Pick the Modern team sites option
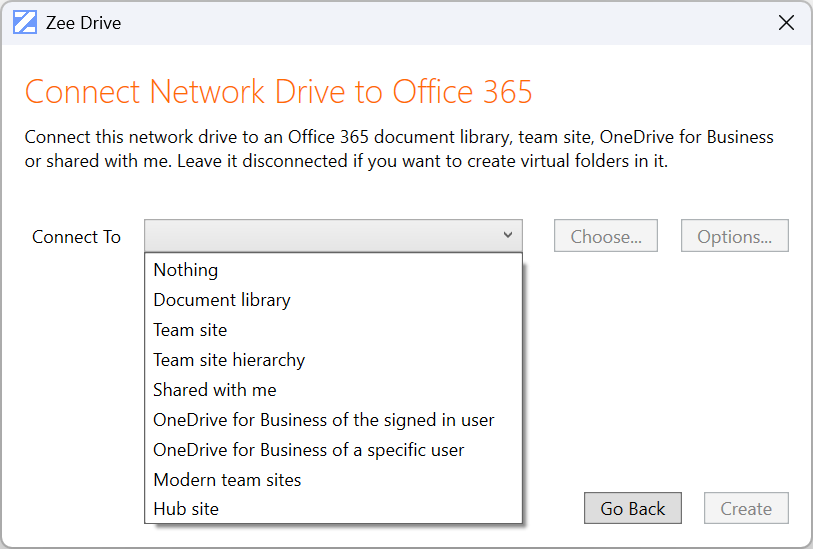 coord(227,480)
